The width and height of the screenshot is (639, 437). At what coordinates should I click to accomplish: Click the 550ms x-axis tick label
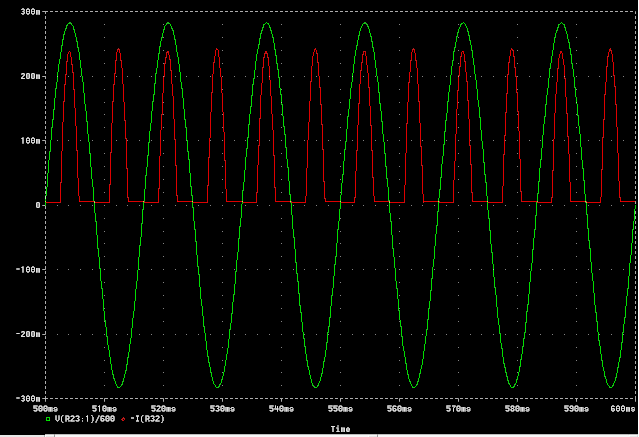coord(341,409)
